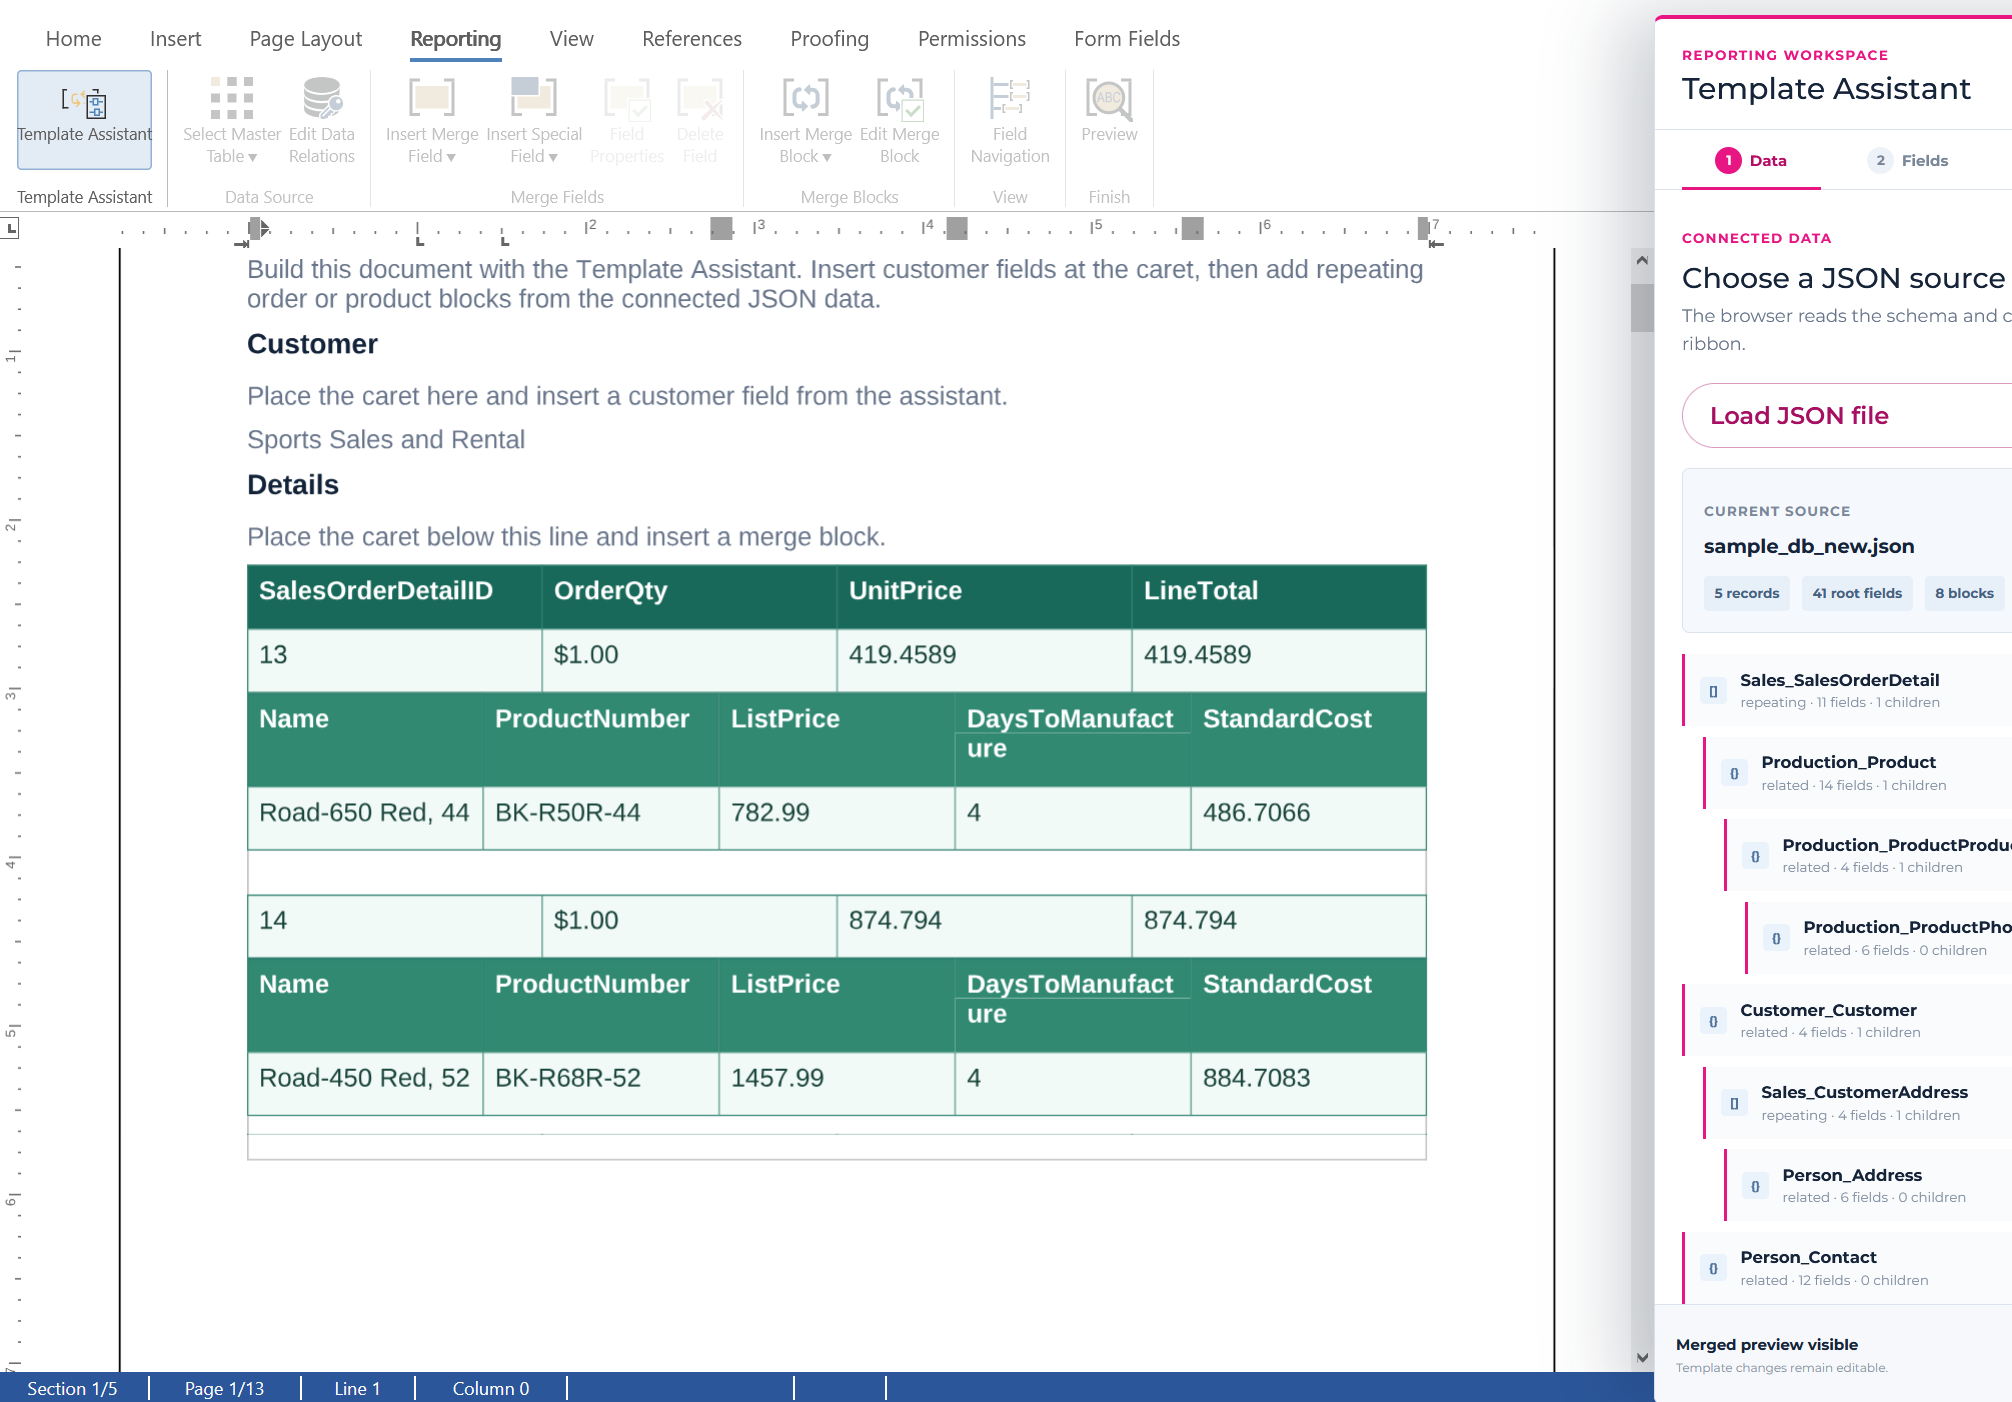
Task: Open the Insert Merge Block dropdown
Action: [x=806, y=121]
